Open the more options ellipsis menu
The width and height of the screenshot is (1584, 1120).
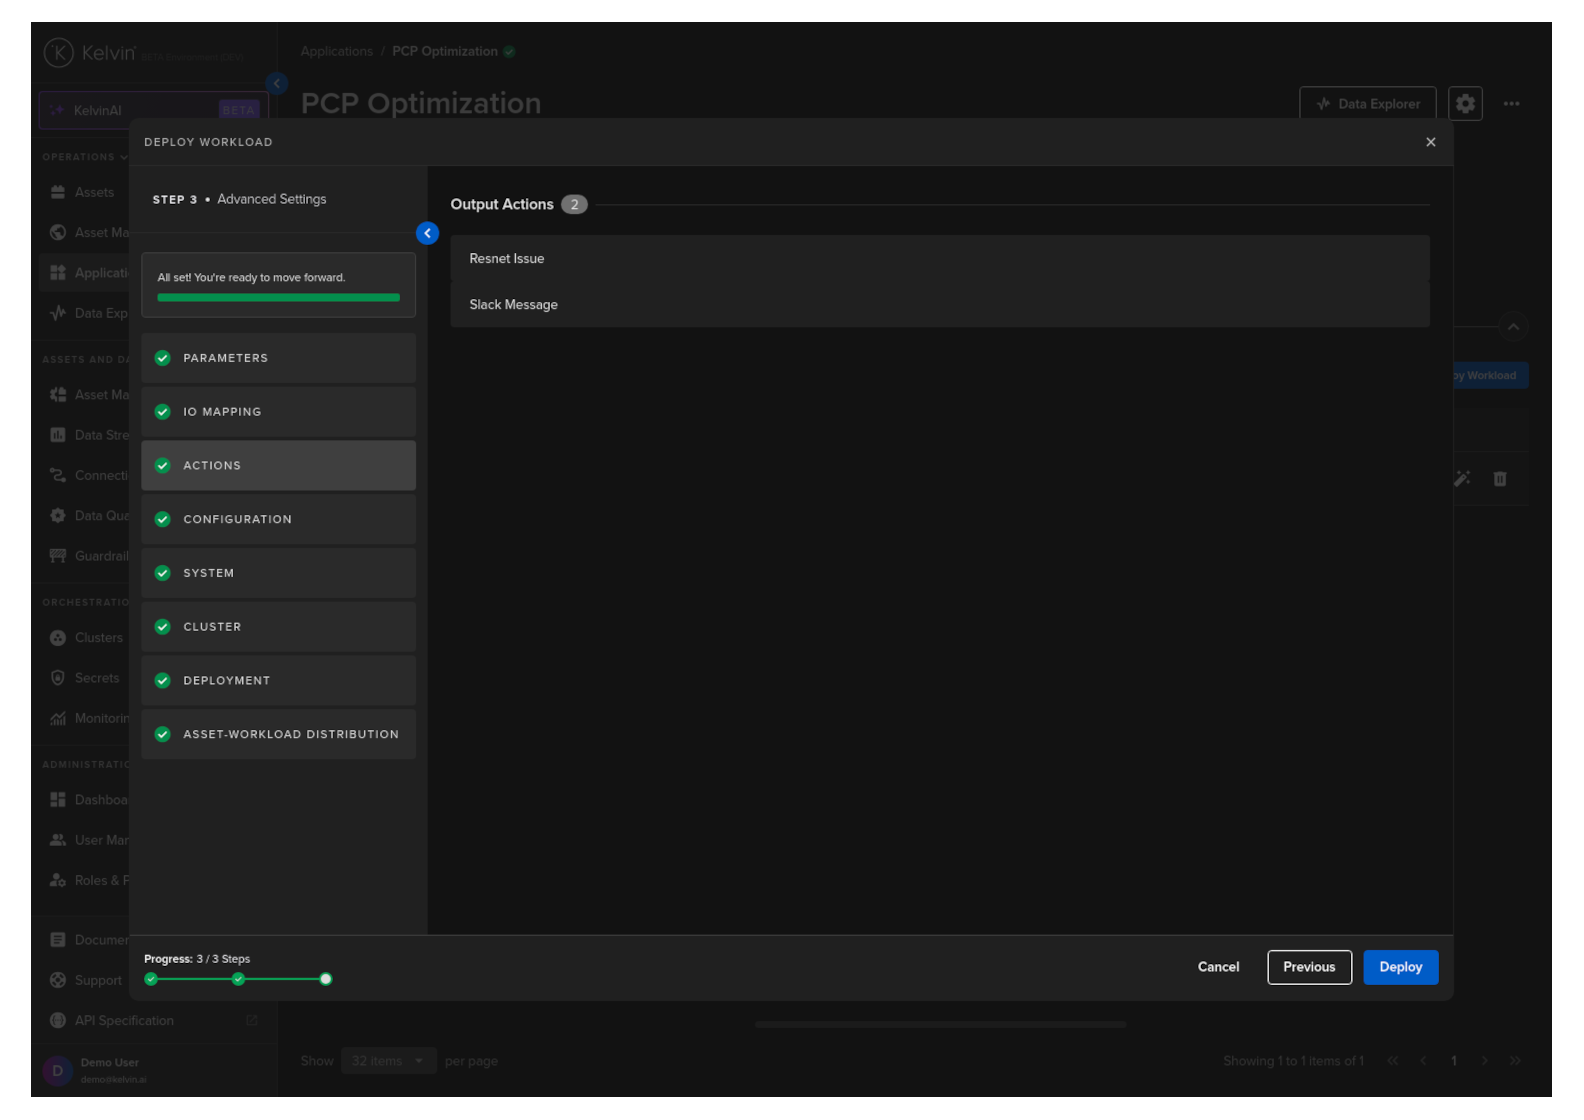(1511, 103)
